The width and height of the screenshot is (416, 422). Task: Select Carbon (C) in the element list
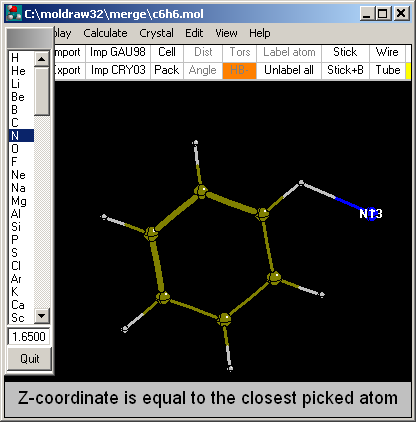point(21,123)
